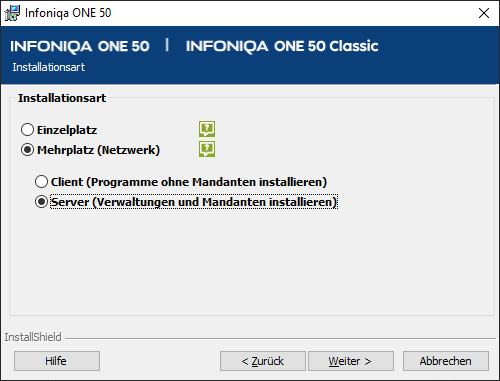
Task: Go back with the Zurück button
Action: (263, 361)
